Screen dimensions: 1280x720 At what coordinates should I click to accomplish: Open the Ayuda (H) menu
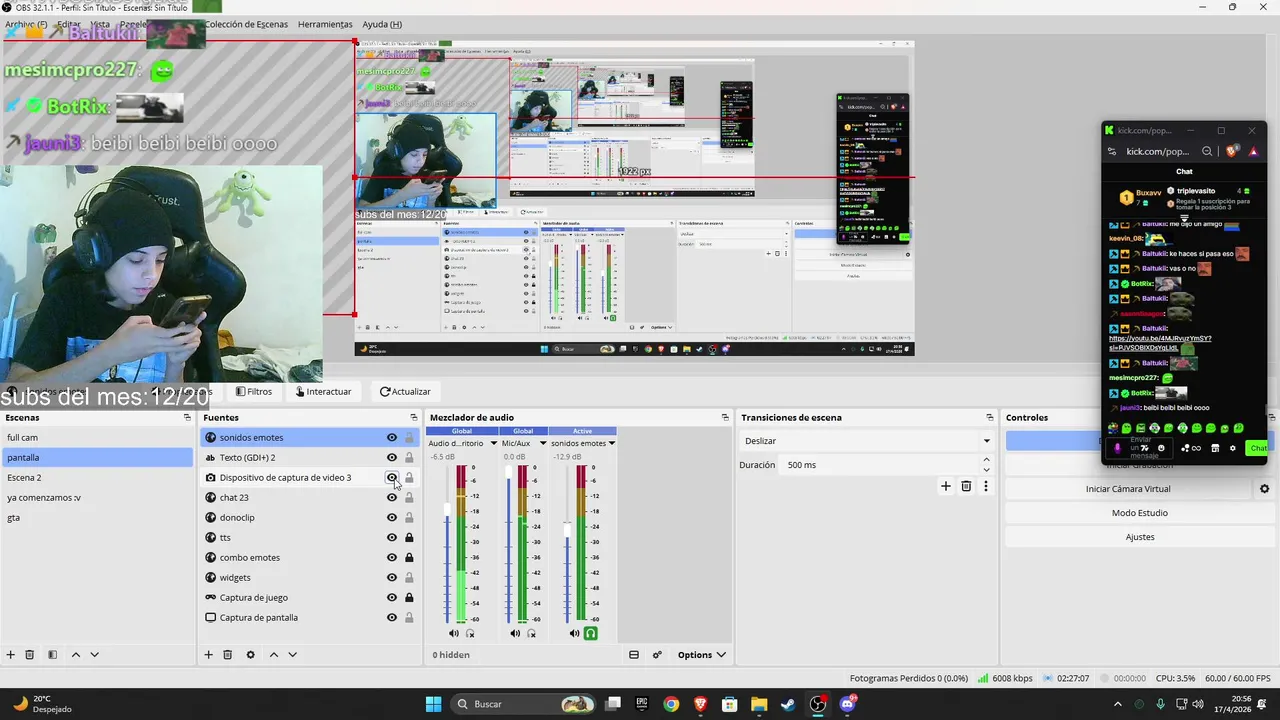click(x=382, y=24)
